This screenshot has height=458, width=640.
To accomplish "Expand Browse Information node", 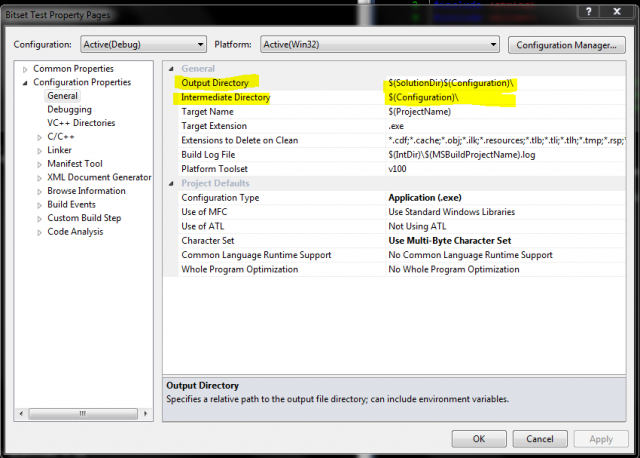I will (x=39, y=191).
